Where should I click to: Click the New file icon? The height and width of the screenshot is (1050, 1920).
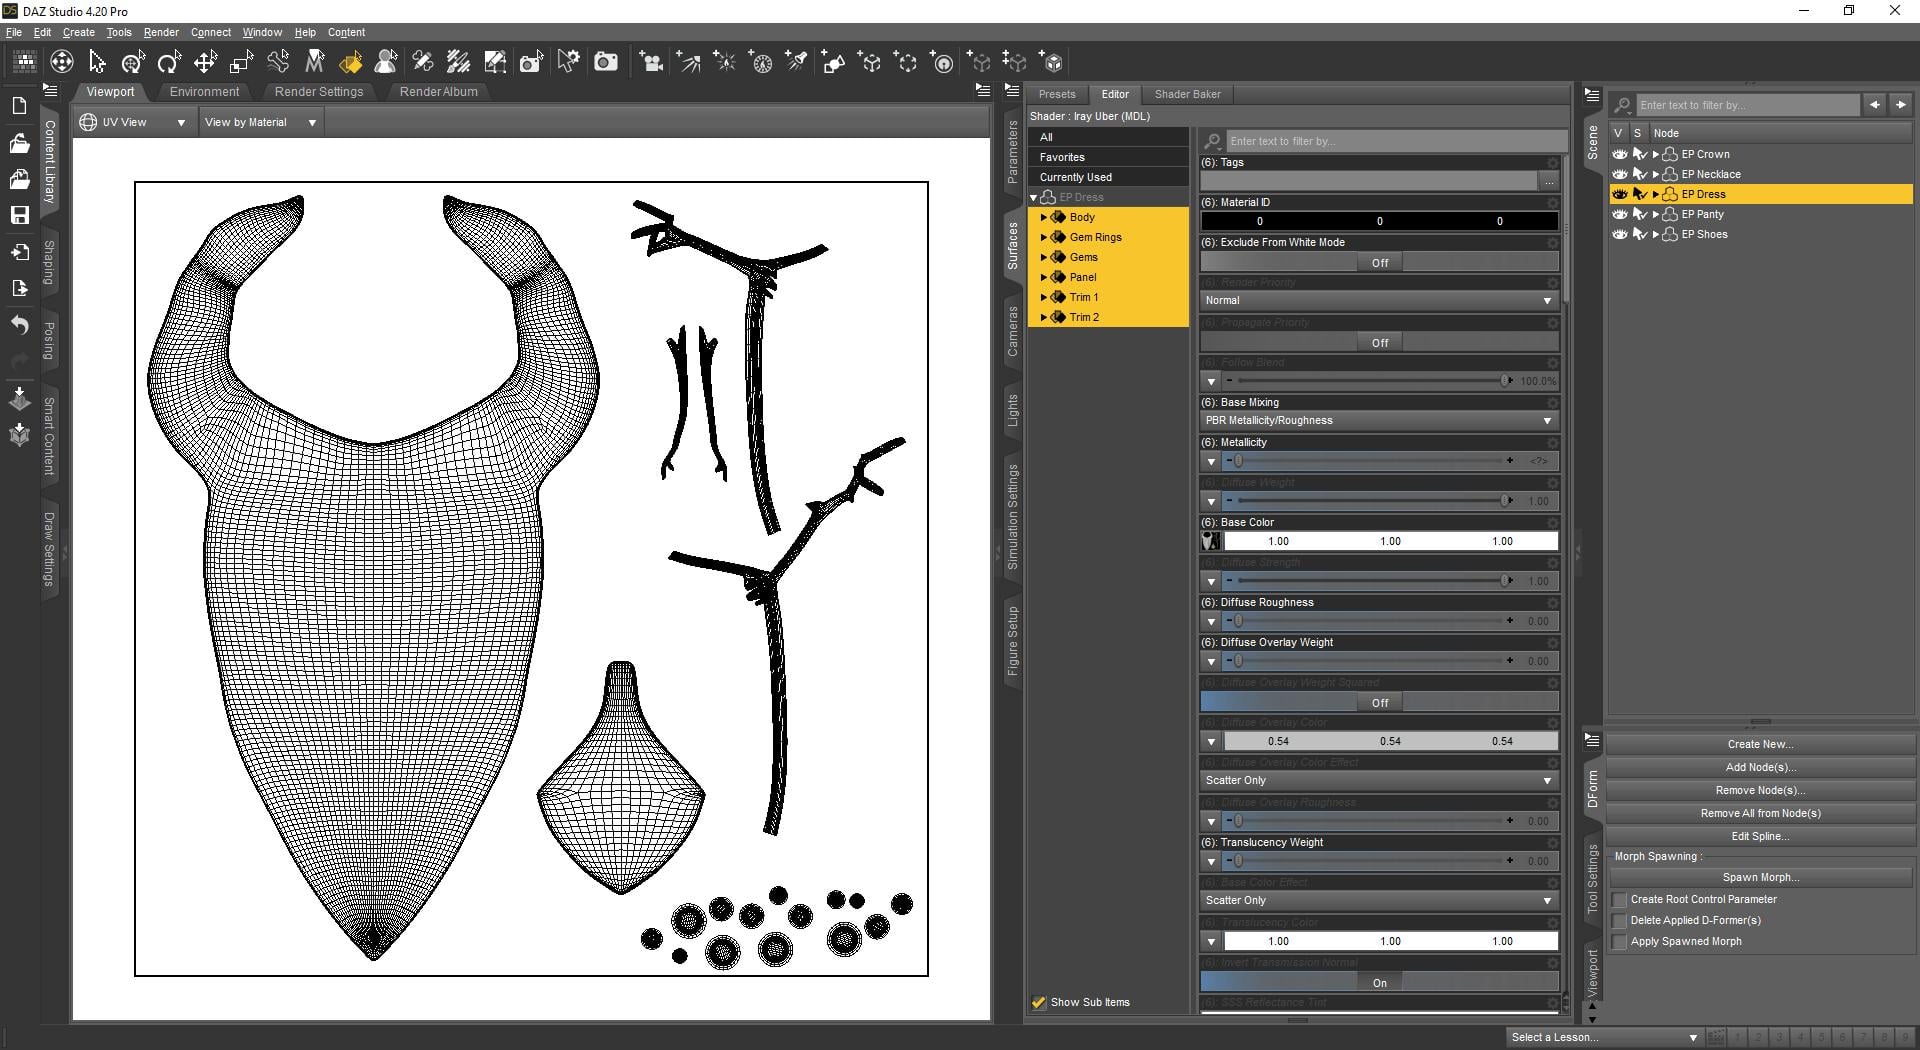[19, 106]
